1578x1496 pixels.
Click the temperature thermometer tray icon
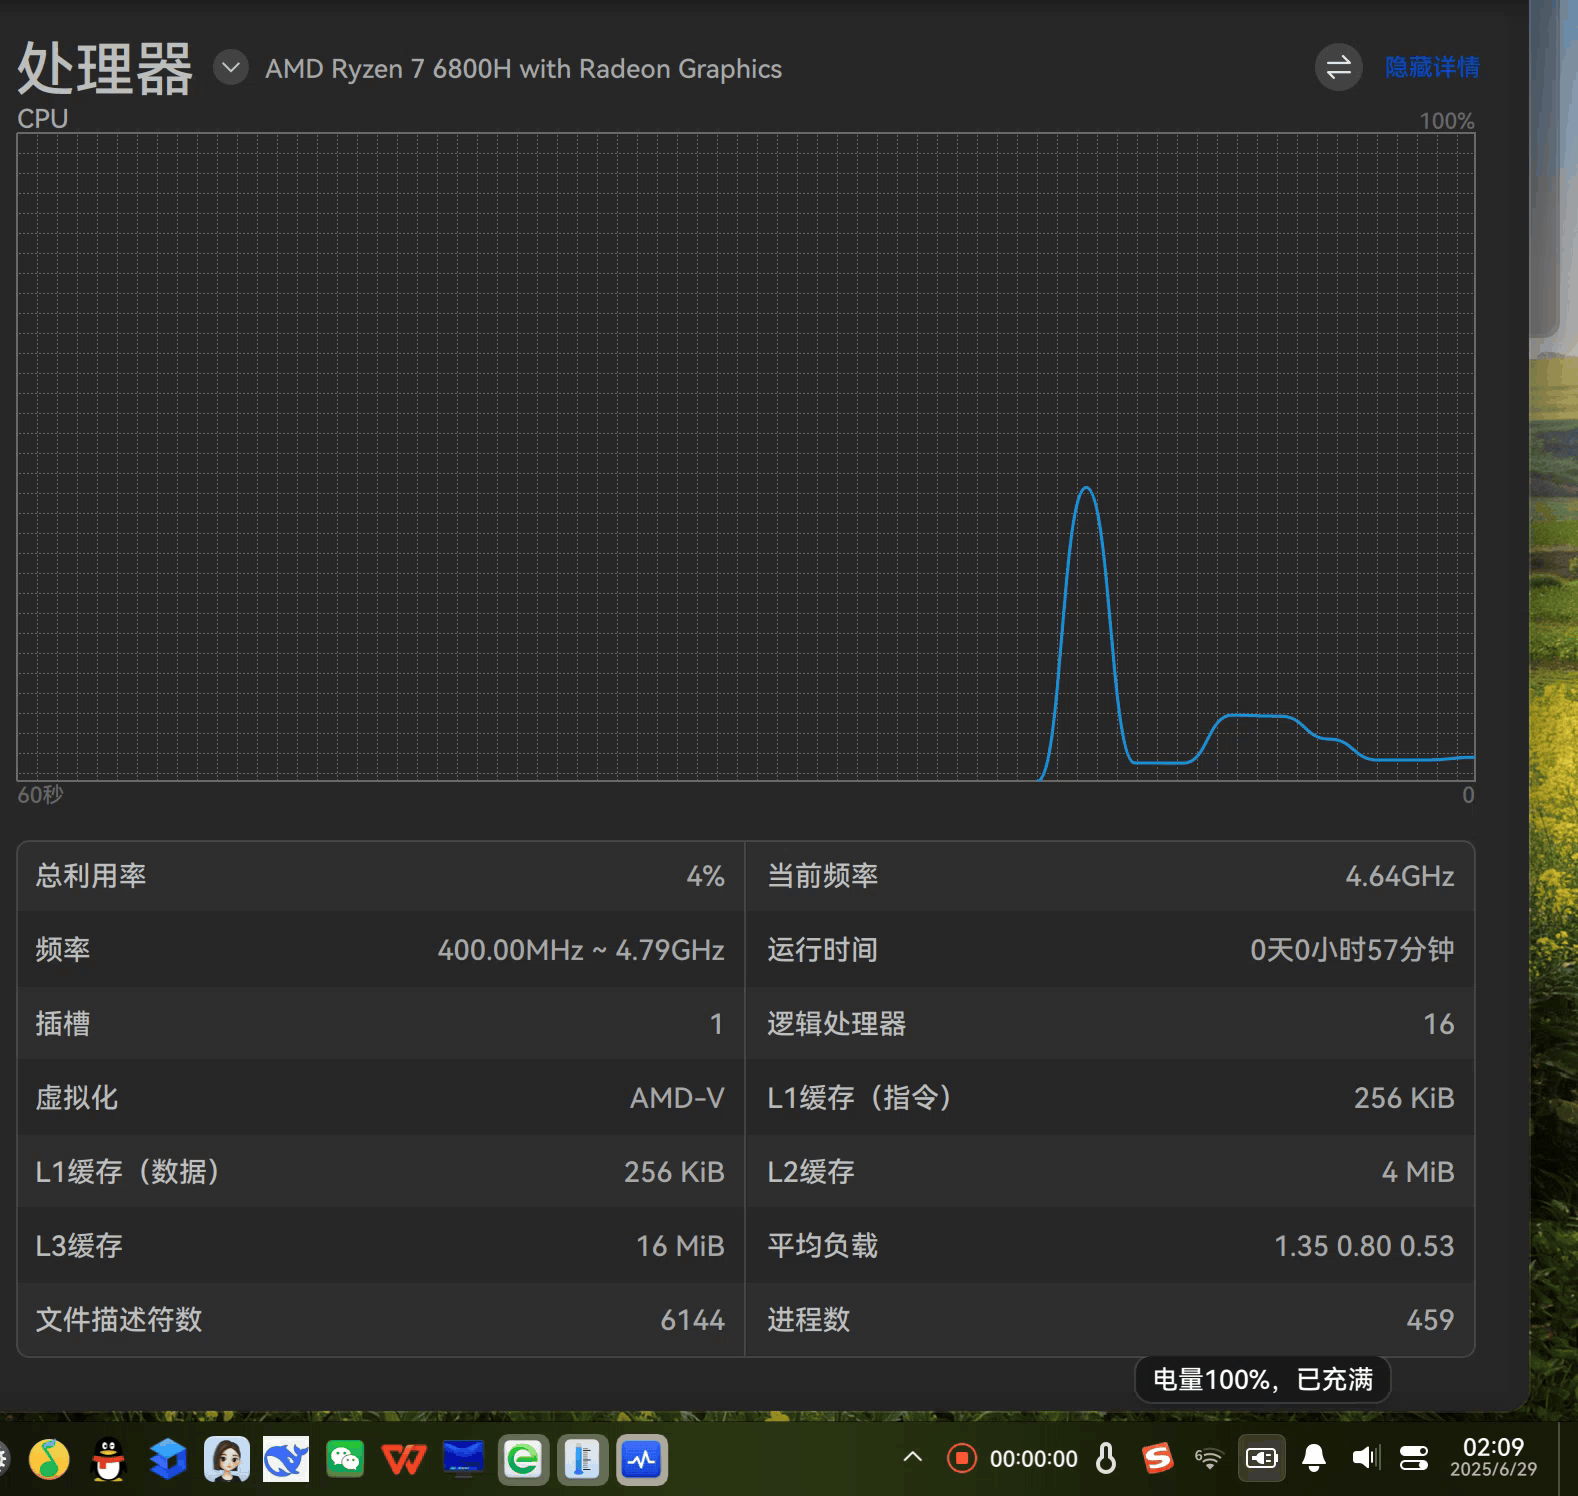point(1106,1458)
